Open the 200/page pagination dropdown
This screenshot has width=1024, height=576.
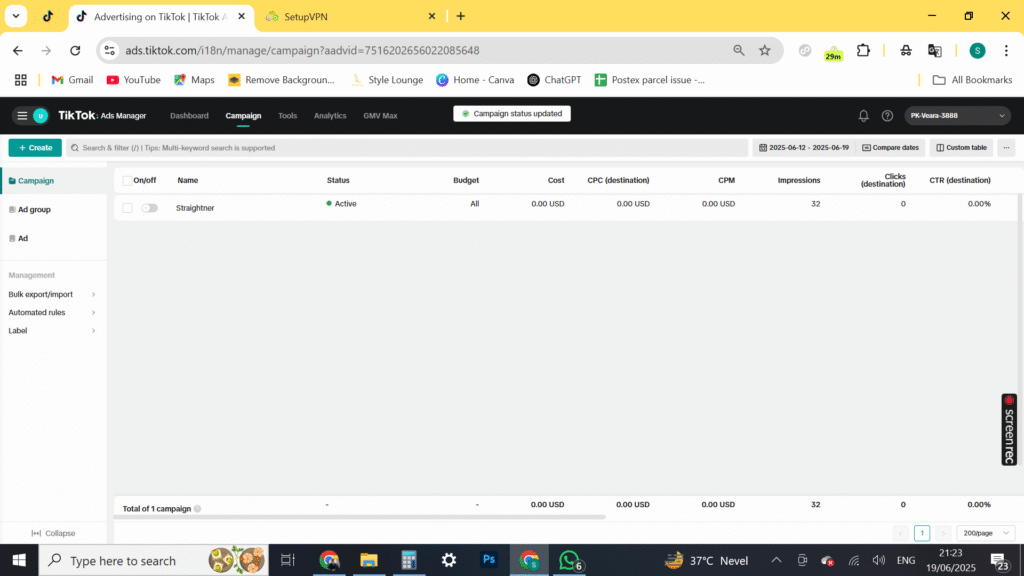pyautogui.click(x=985, y=534)
